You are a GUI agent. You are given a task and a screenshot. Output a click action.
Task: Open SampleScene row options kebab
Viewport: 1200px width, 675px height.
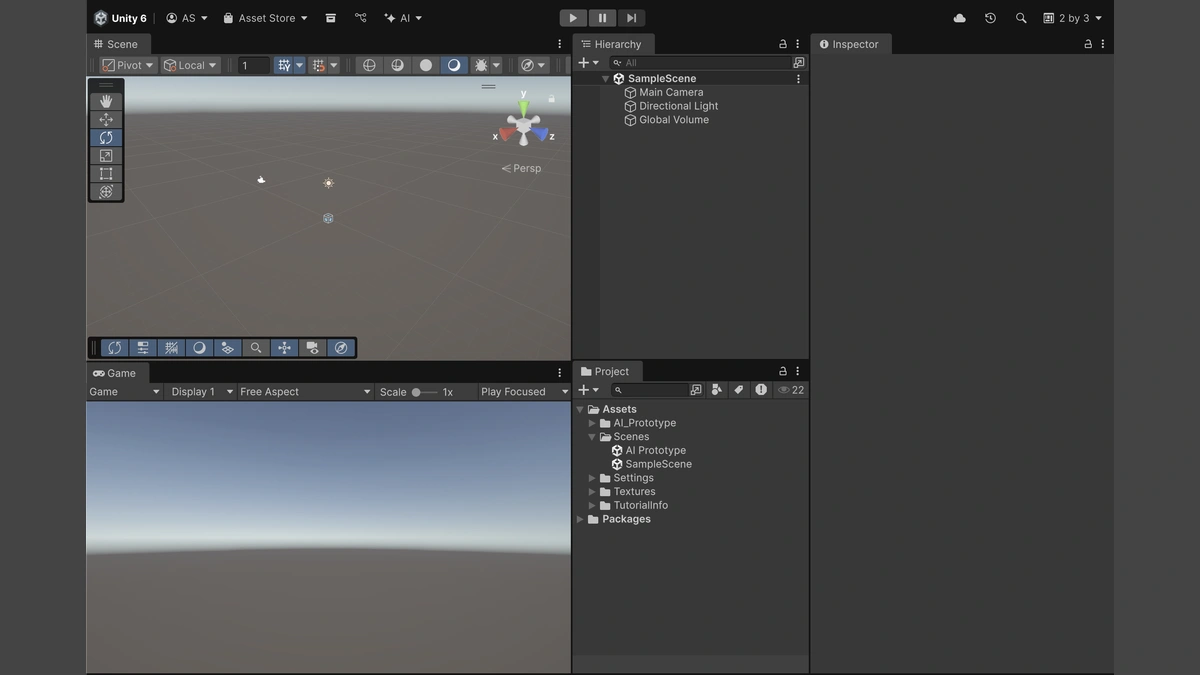(x=798, y=79)
